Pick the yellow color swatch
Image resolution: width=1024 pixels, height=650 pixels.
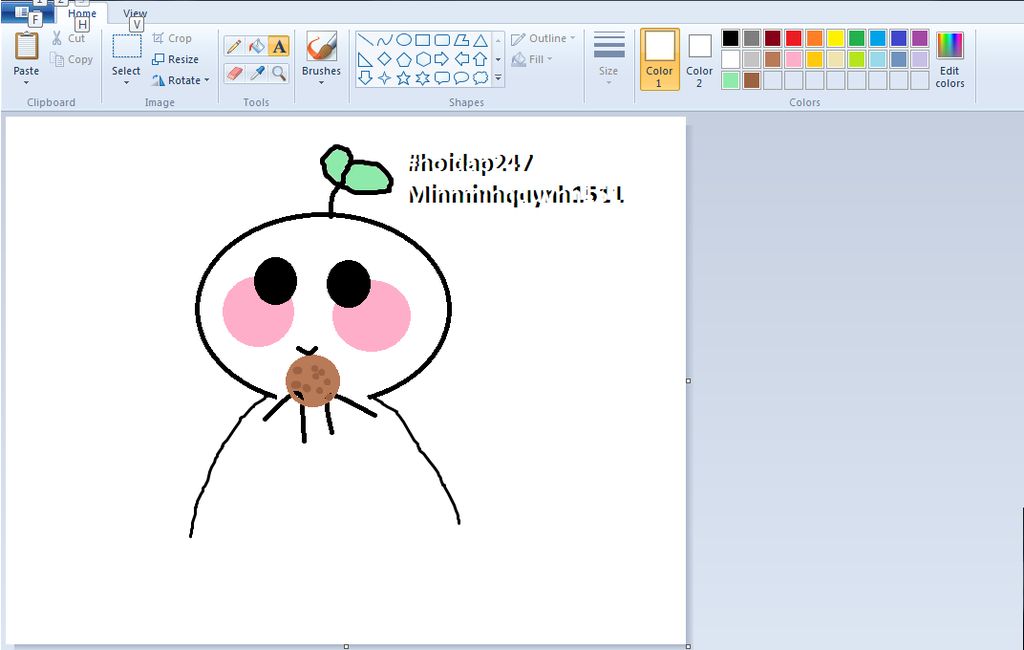click(x=835, y=39)
